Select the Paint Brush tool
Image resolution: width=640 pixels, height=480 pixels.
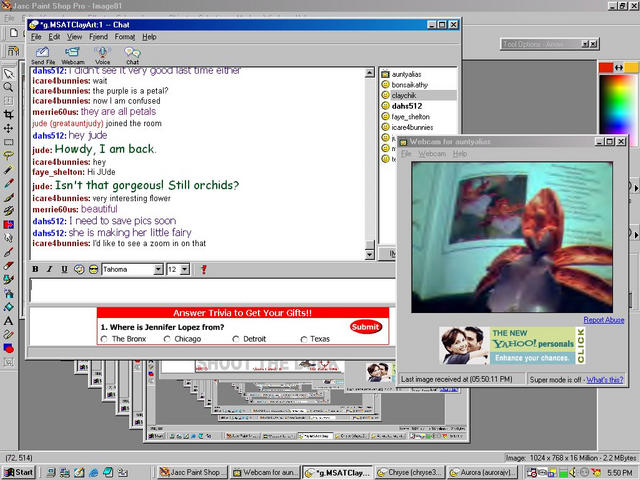coord(8,197)
